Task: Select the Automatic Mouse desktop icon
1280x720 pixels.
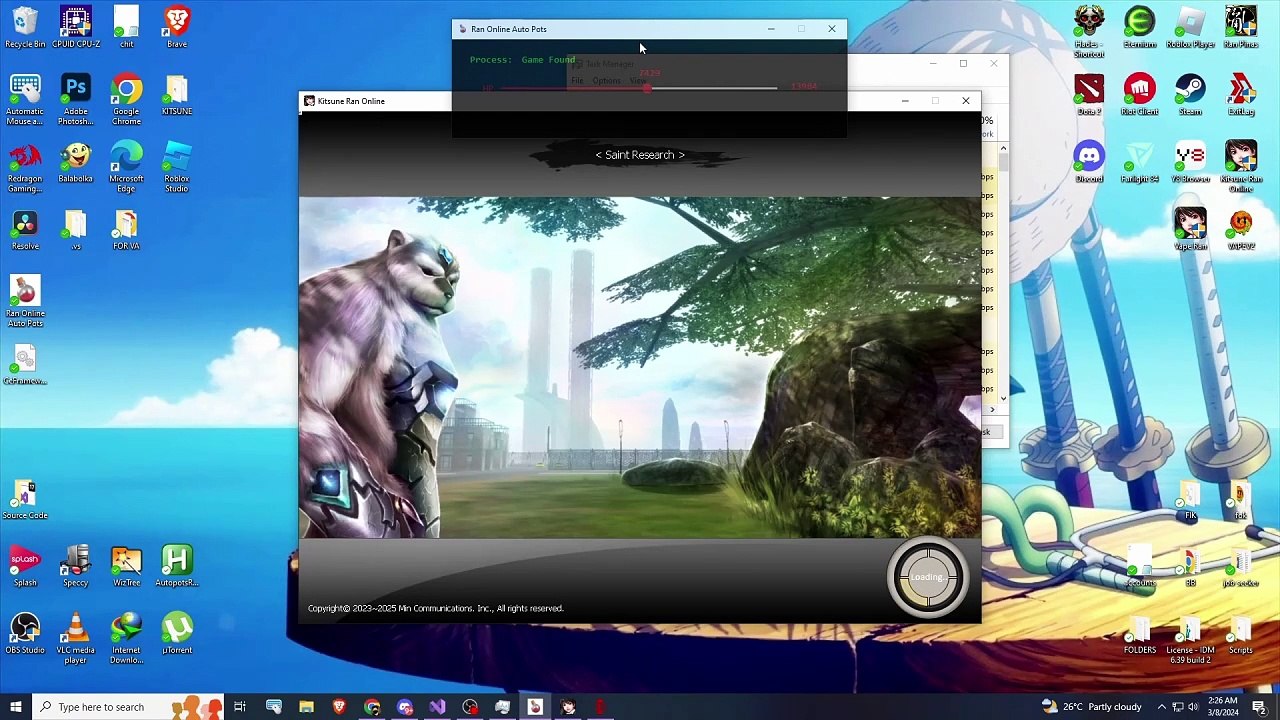Action: 25,100
